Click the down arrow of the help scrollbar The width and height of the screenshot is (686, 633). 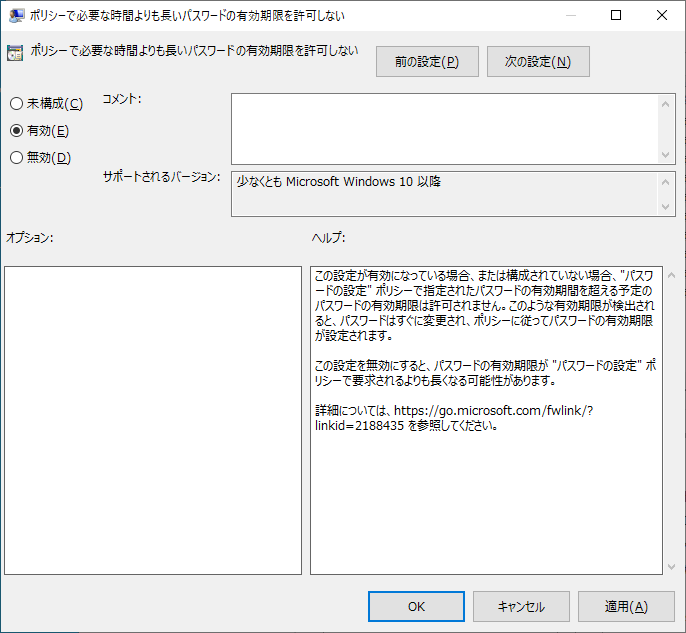pos(671,566)
